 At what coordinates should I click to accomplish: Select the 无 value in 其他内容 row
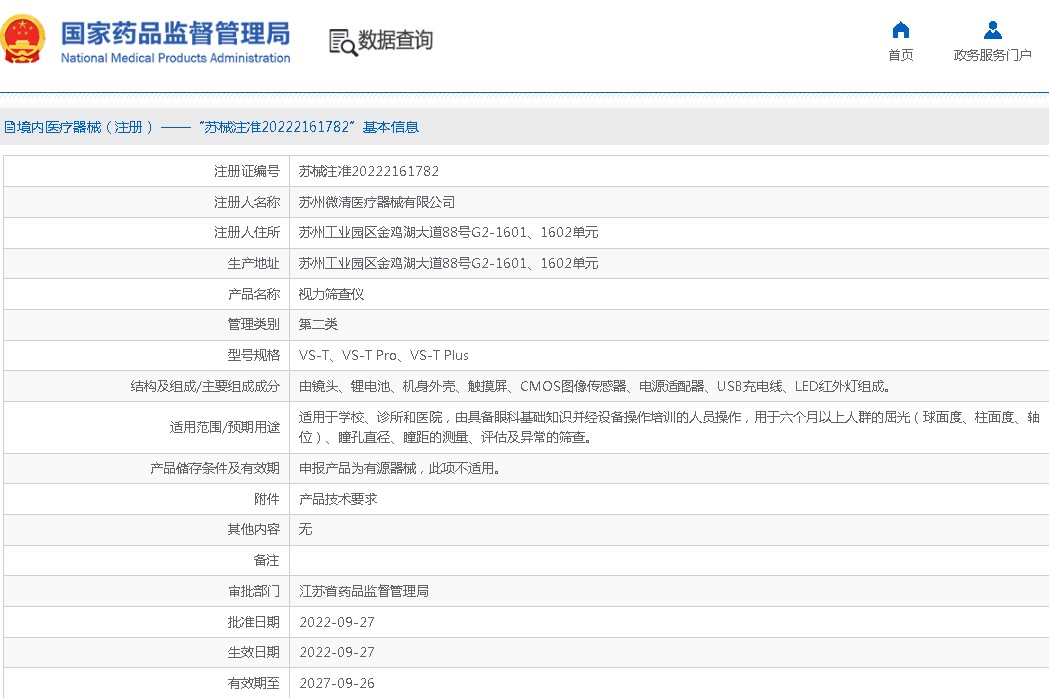pyautogui.click(x=305, y=529)
